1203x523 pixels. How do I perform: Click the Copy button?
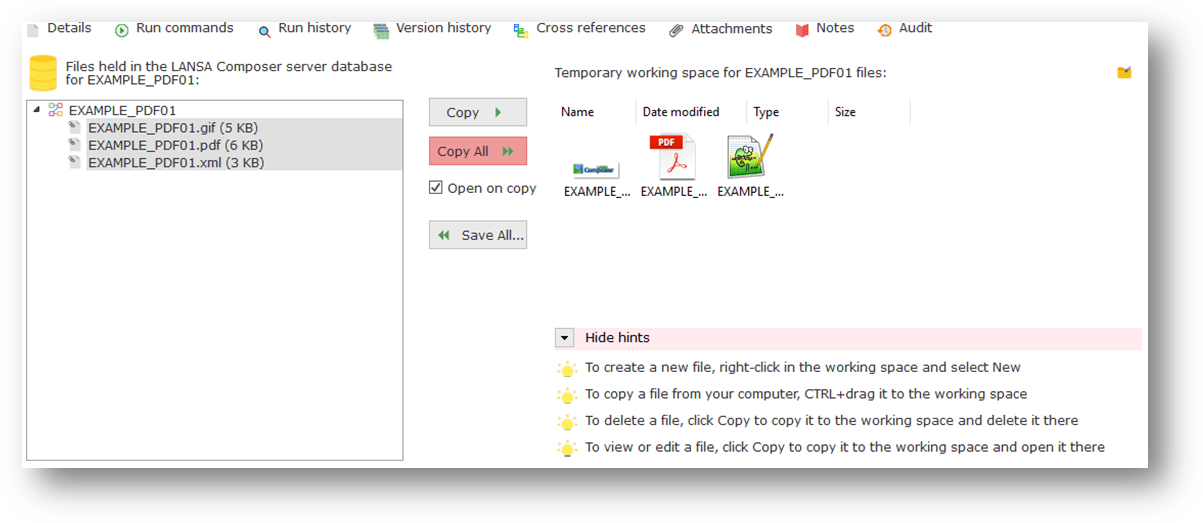coord(478,112)
